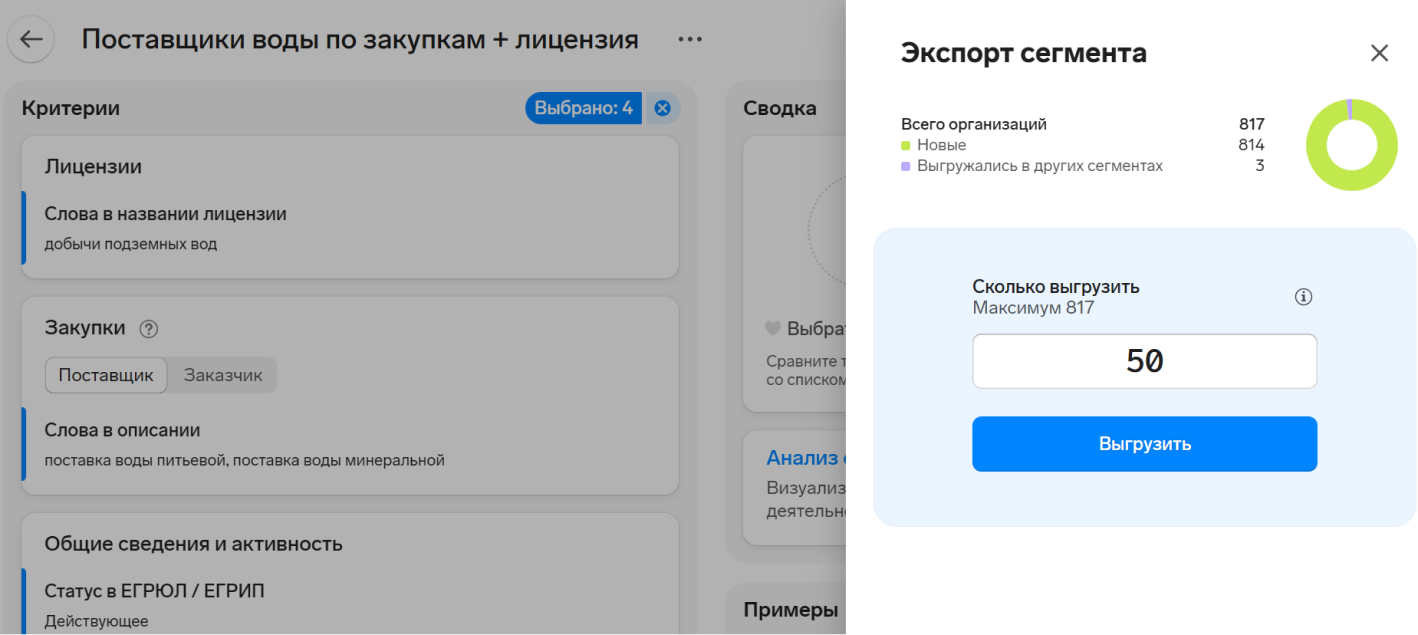
Task: Click the segment title Поставщики воды по закупкам
Action: pyautogui.click(x=360, y=40)
